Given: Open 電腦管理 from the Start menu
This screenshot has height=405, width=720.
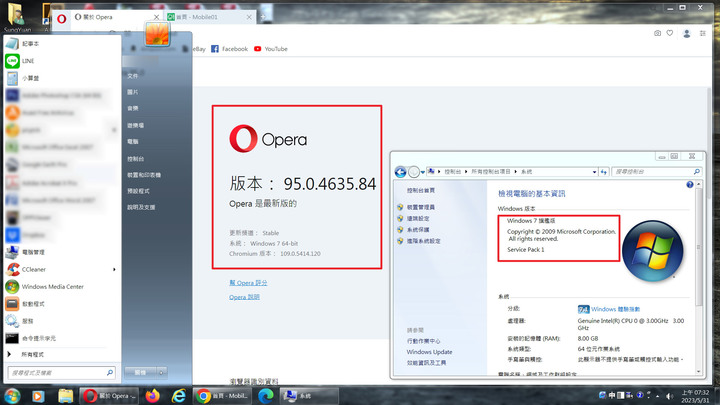Looking at the screenshot, I should pos(60,252).
